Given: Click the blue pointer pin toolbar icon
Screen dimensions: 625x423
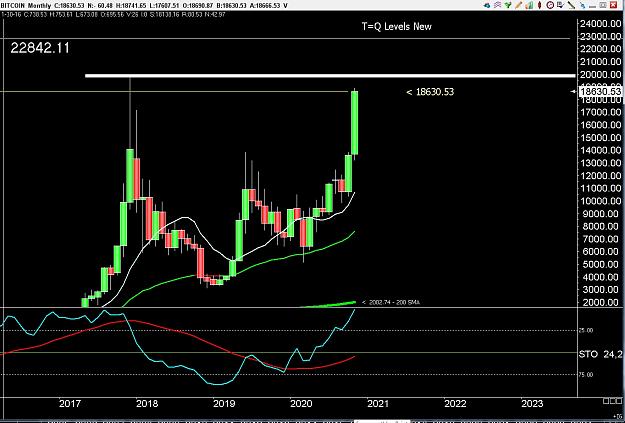Looking at the screenshot, I should click(x=582, y=6).
